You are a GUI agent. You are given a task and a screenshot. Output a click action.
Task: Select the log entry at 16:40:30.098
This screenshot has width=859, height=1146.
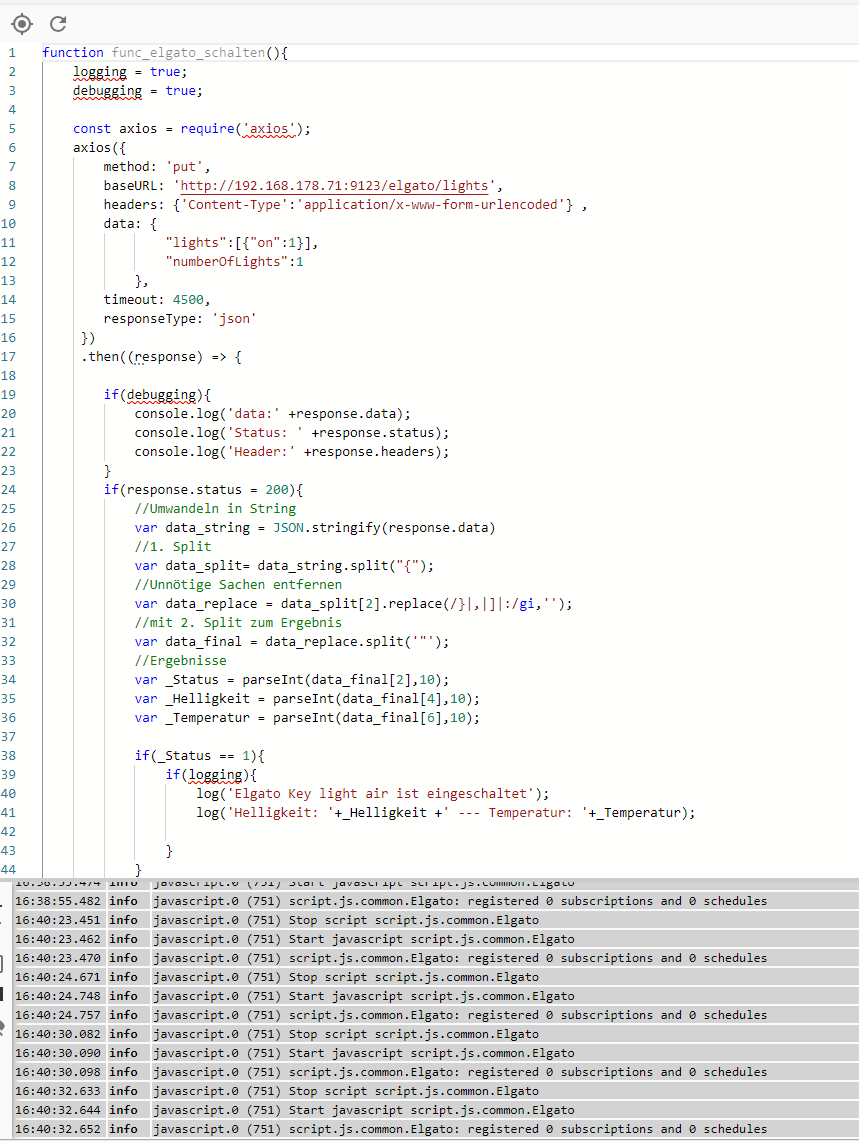pos(436,1072)
